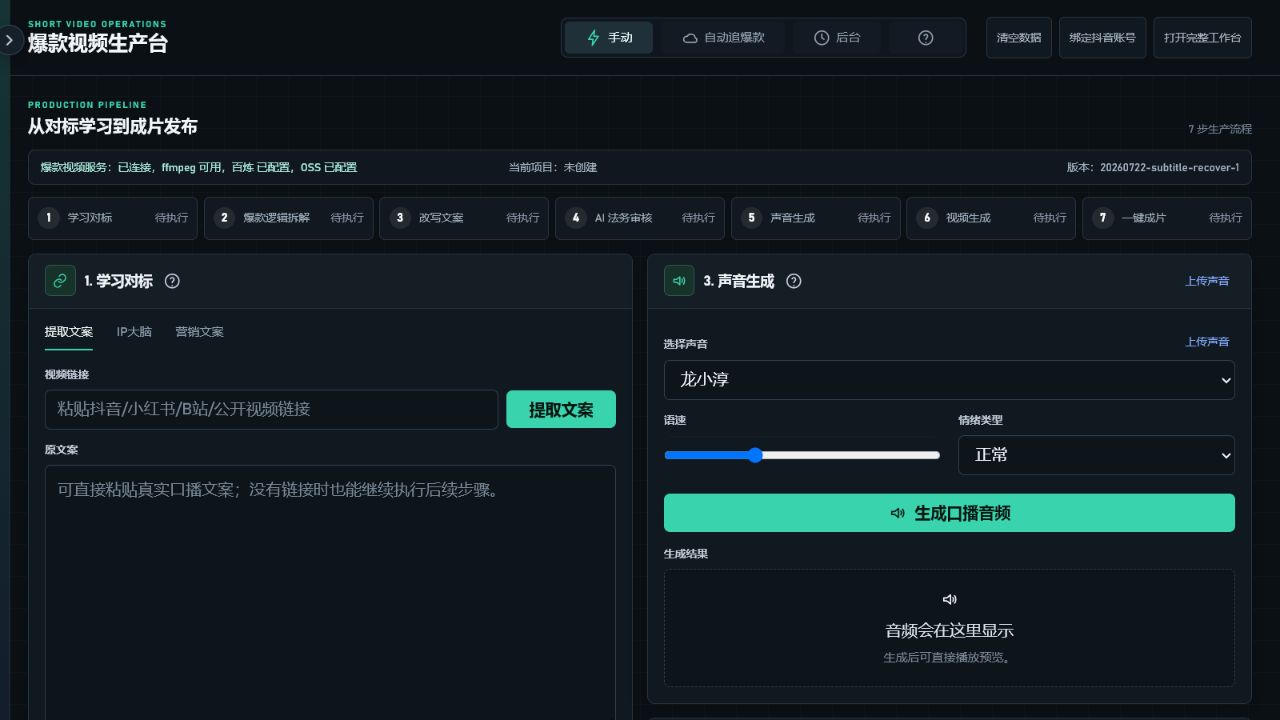The image size is (1280, 720).
Task: Click 清空数据 button
Action: [x=1019, y=38]
